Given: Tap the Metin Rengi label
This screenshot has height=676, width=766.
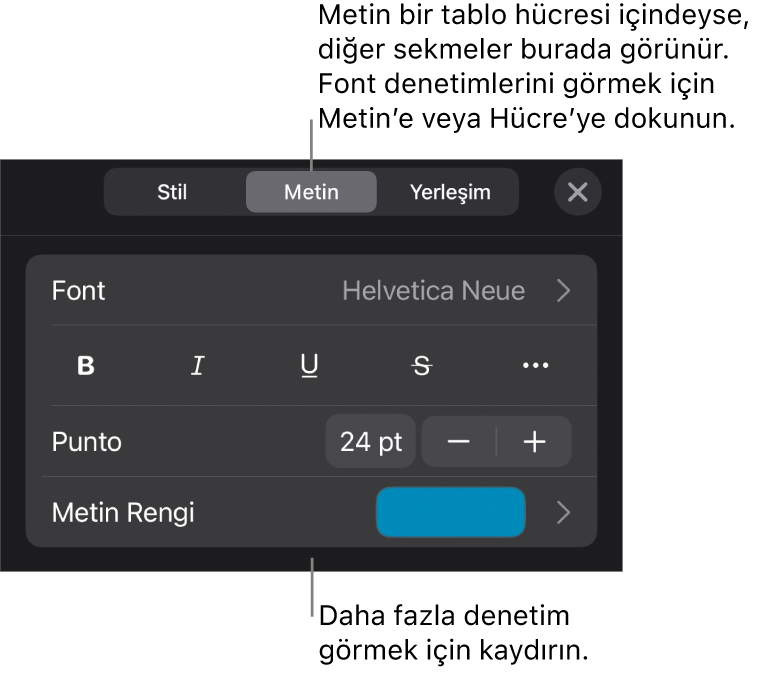Looking at the screenshot, I should (x=123, y=513).
